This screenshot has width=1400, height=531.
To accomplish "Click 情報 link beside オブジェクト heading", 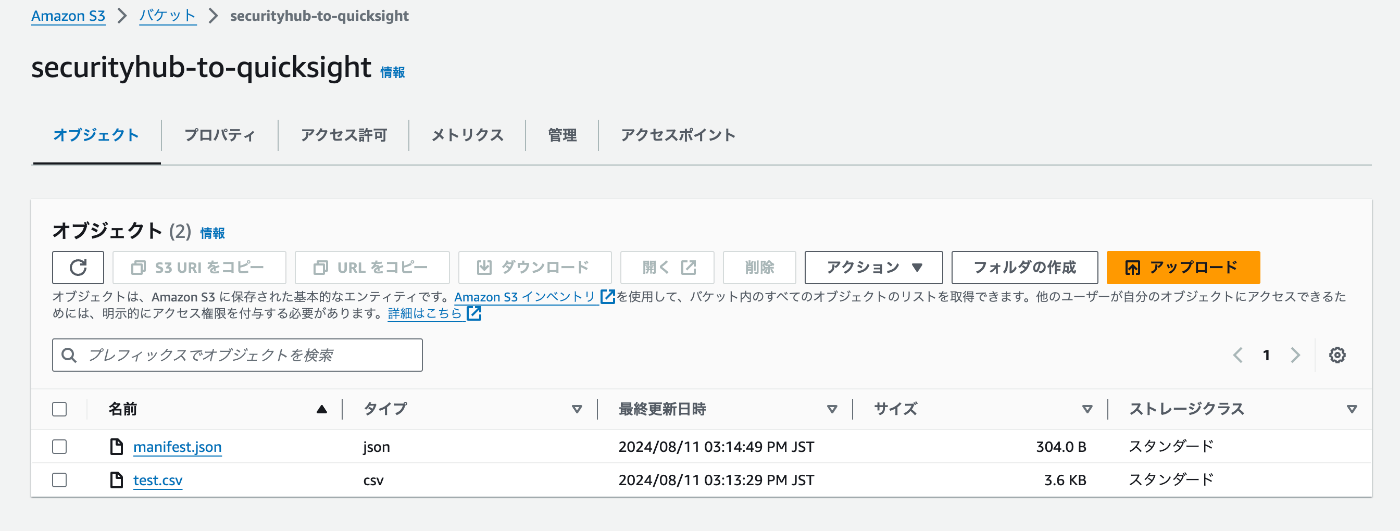I will tap(213, 232).
